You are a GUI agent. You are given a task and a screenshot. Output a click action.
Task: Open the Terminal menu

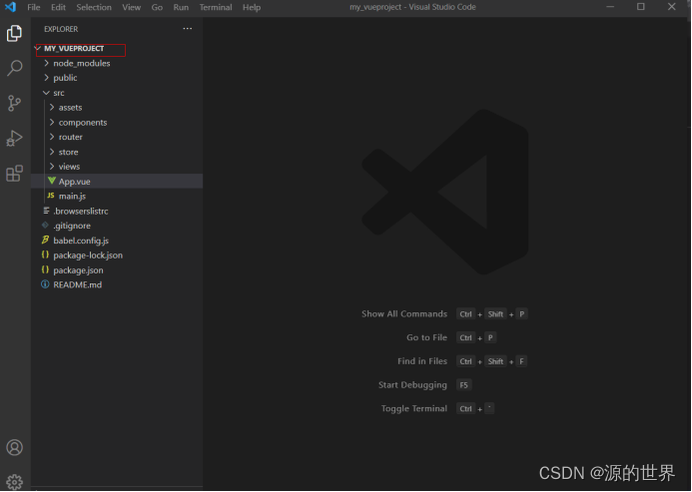click(x=216, y=8)
